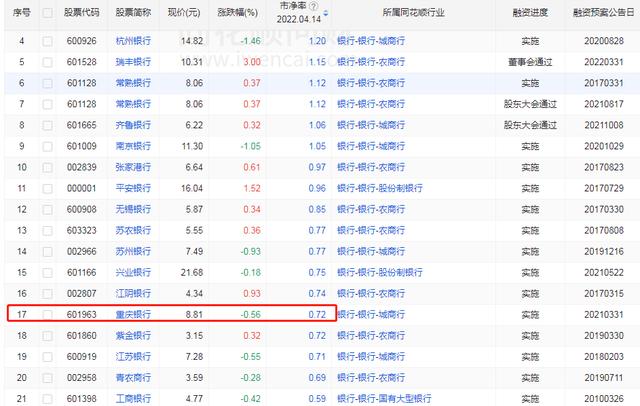Click the 序号 column header

(x=21, y=13)
